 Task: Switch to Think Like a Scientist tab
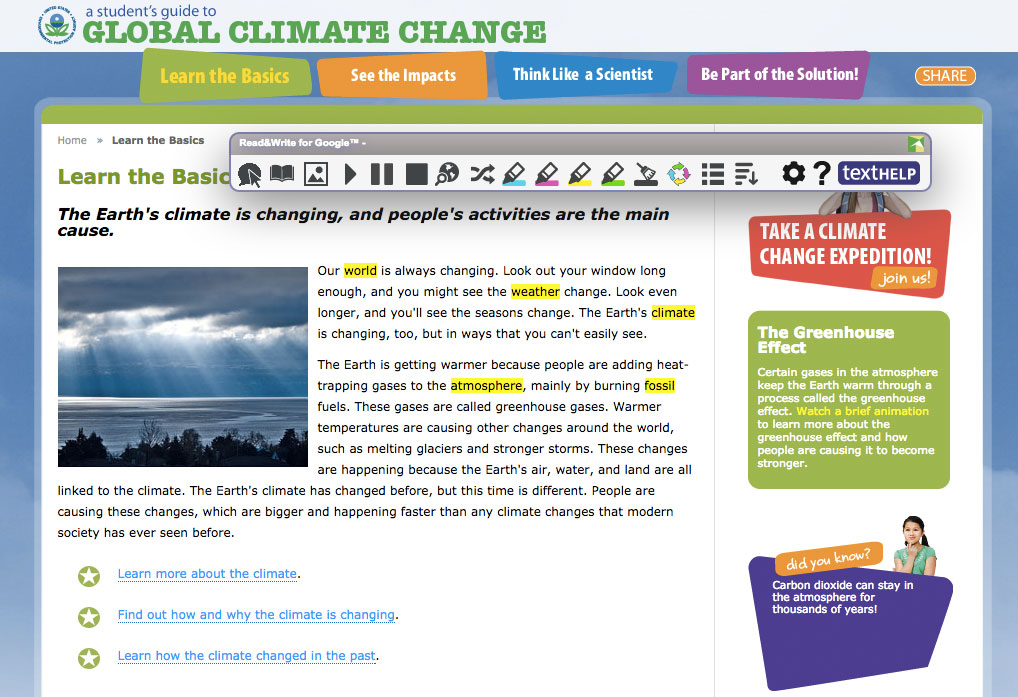pos(582,74)
